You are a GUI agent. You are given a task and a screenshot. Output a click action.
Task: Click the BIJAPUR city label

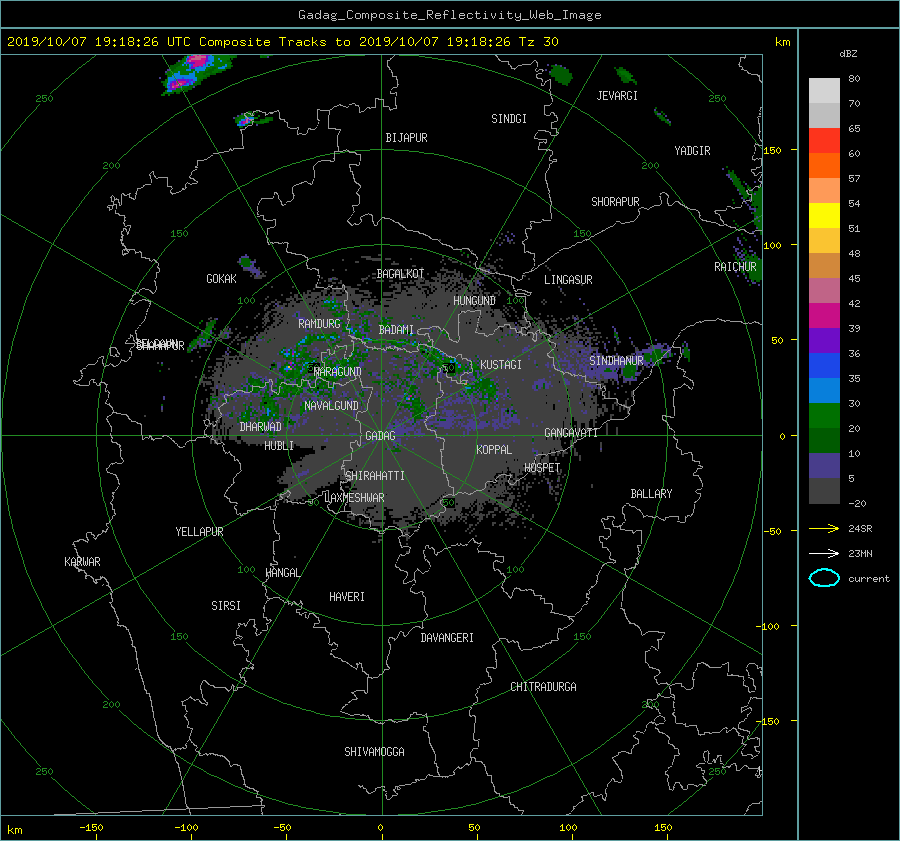point(406,138)
